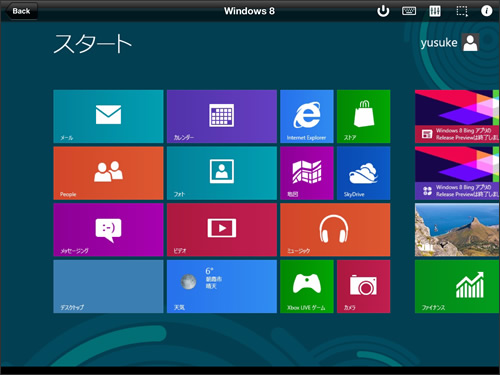Click the Windows 8 title text
Image resolution: width=500 pixels, height=375 pixels.
249,11
